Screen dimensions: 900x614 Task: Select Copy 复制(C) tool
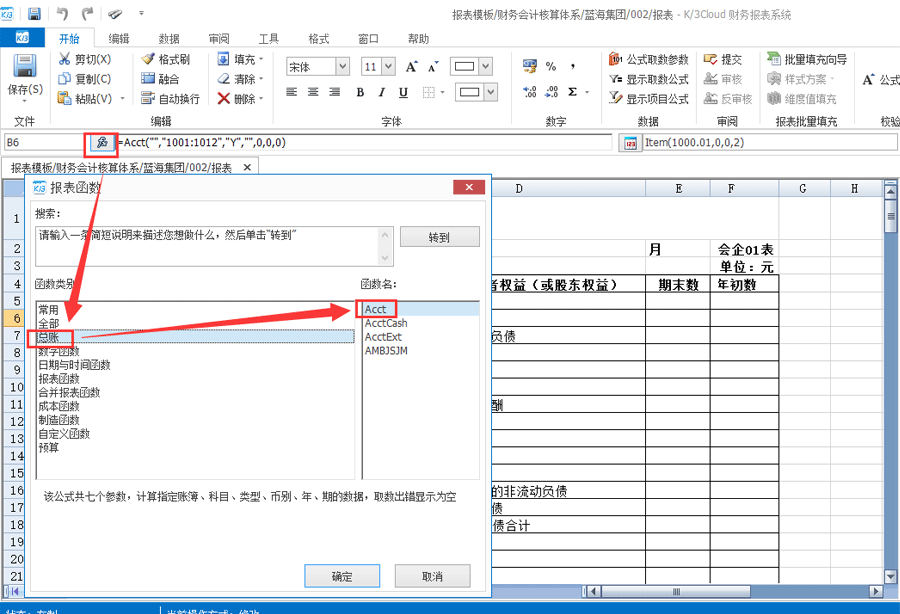[x=85, y=79]
